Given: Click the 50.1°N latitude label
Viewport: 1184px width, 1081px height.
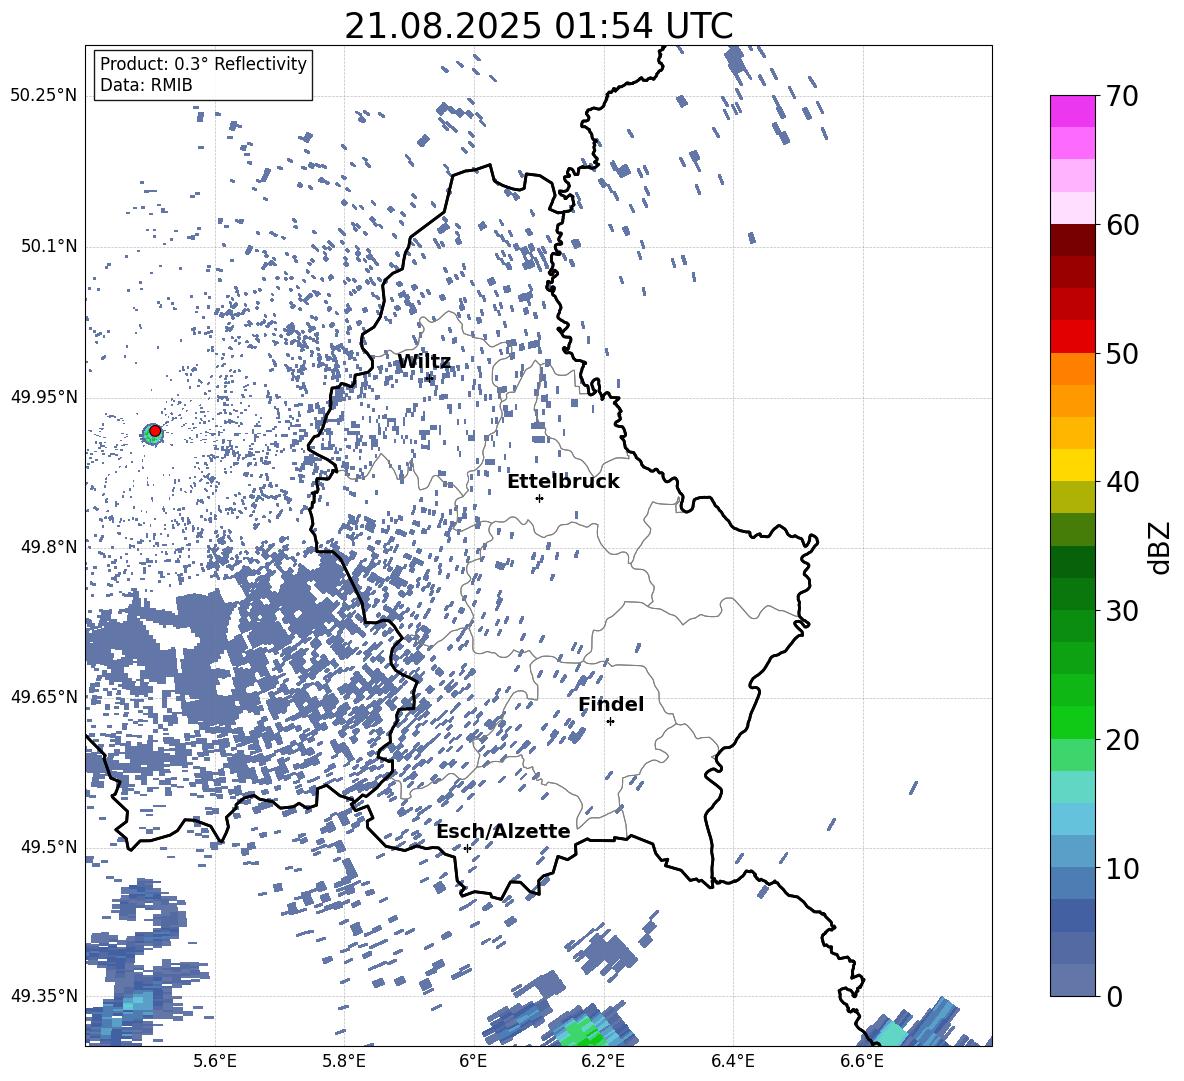Looking at the screenshot, I should 50,247.
